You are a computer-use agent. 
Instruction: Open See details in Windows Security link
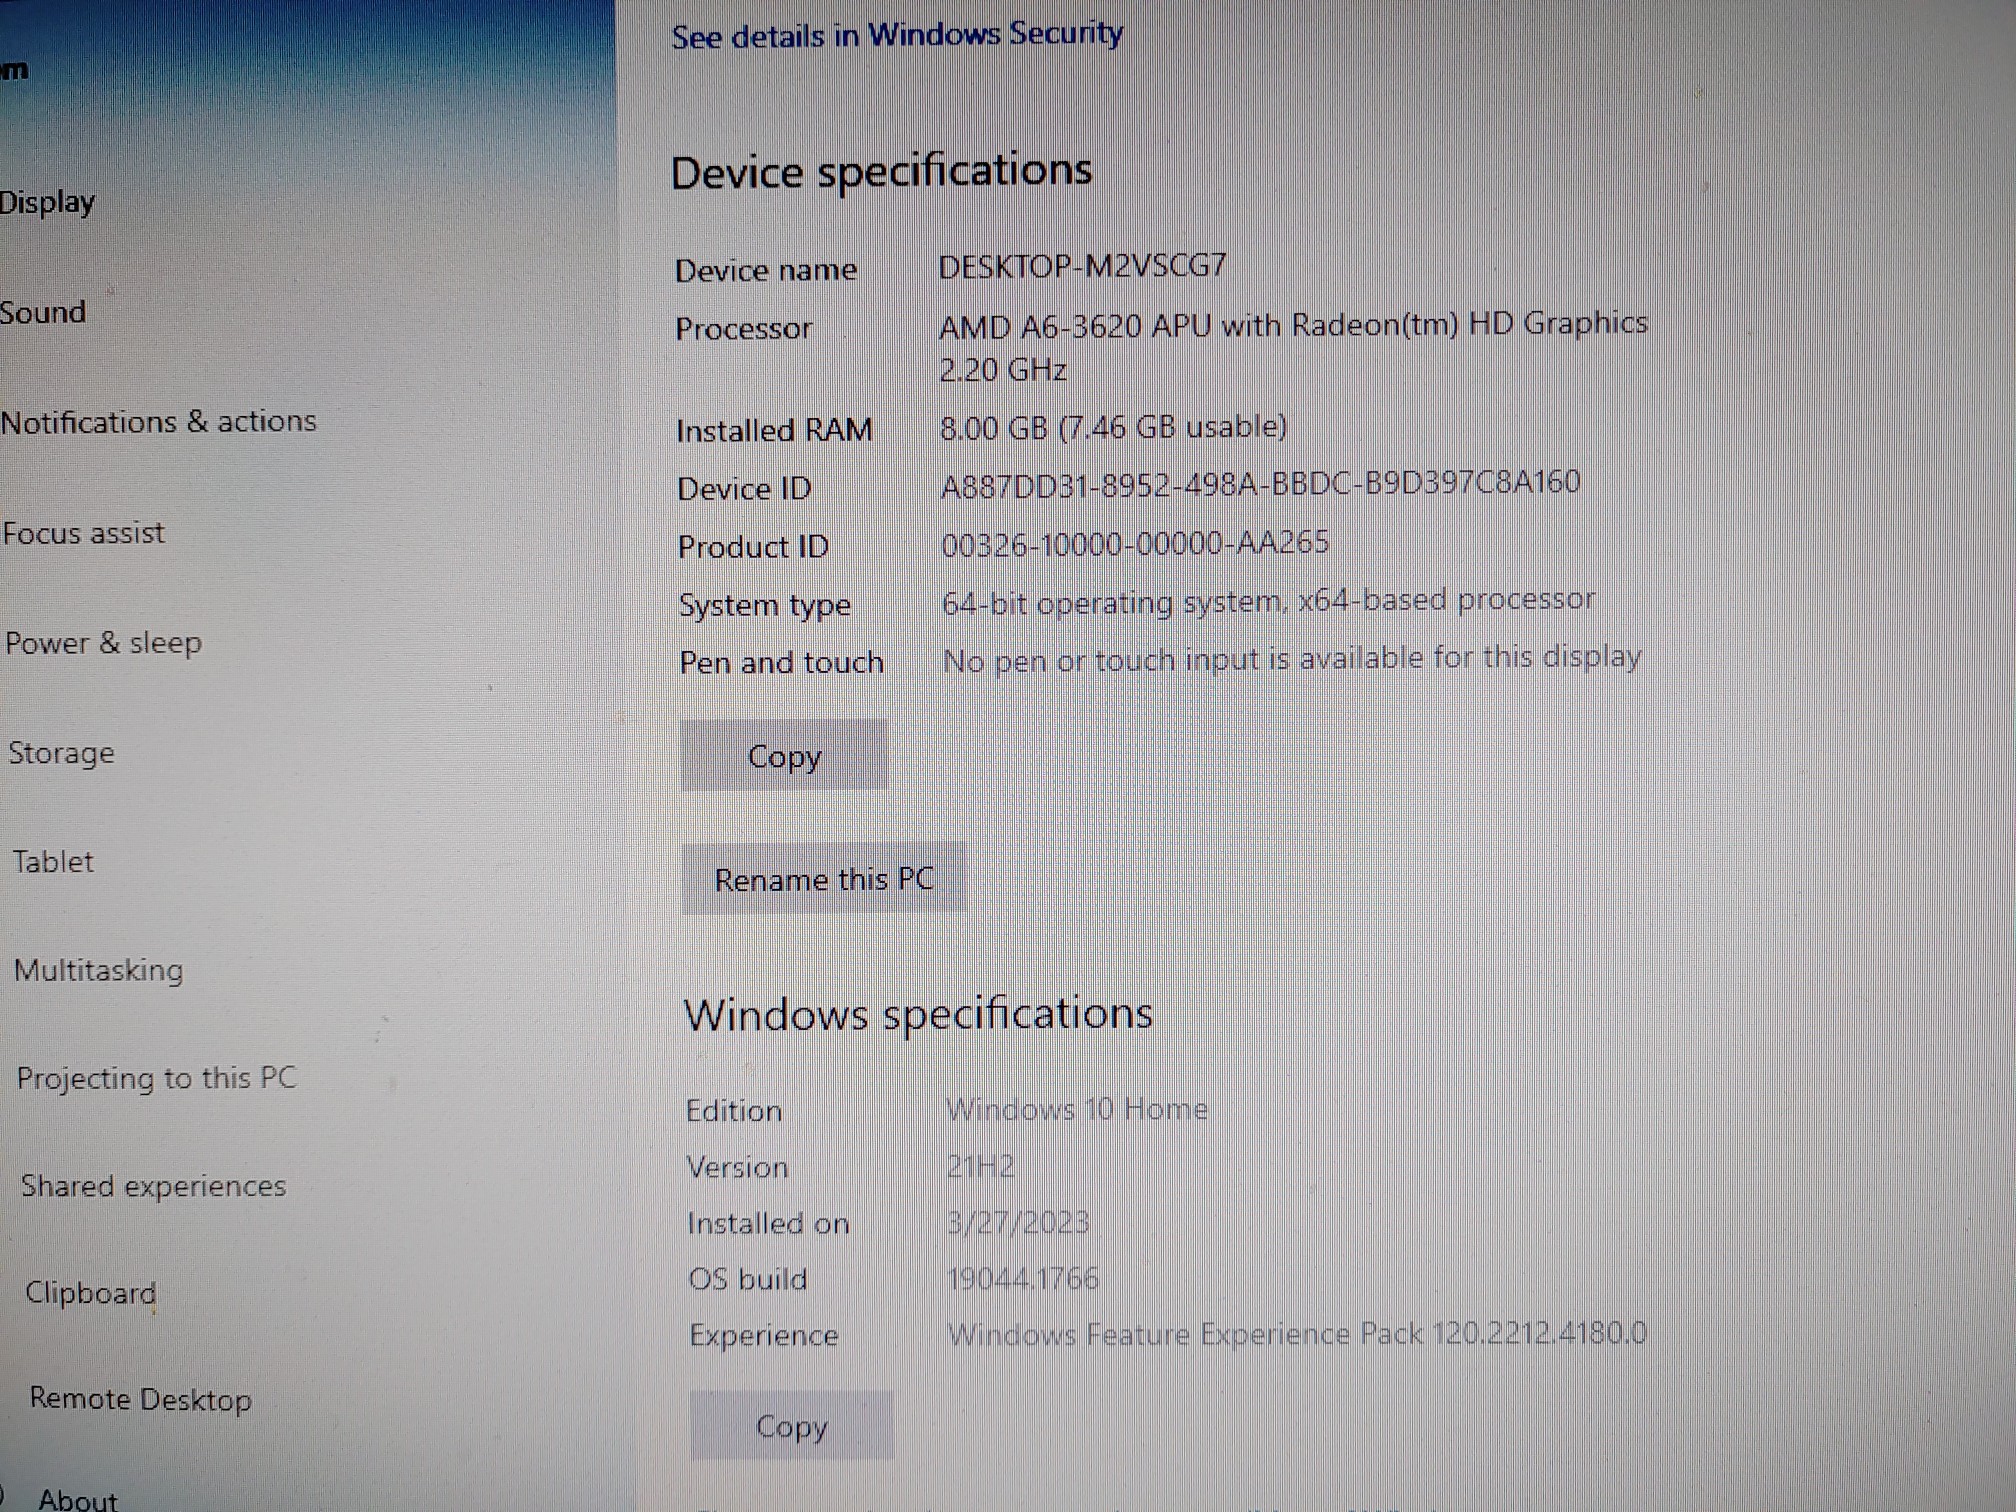(x=897, y=35)
